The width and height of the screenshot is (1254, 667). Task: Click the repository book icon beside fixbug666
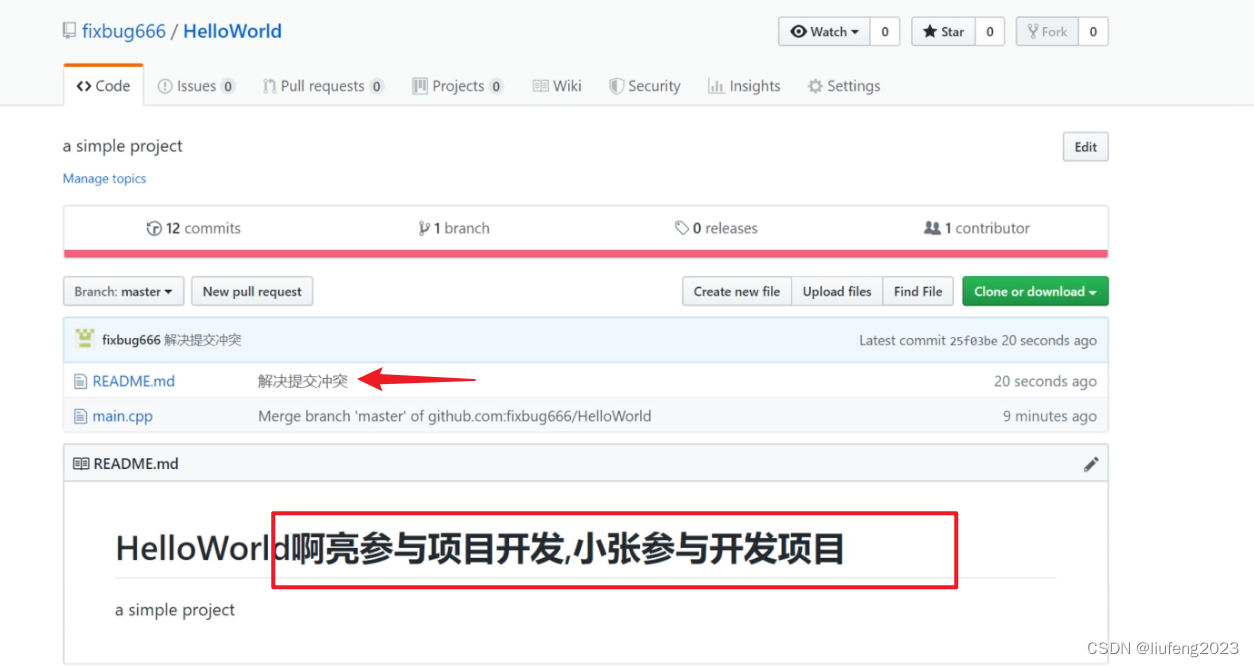69,31
